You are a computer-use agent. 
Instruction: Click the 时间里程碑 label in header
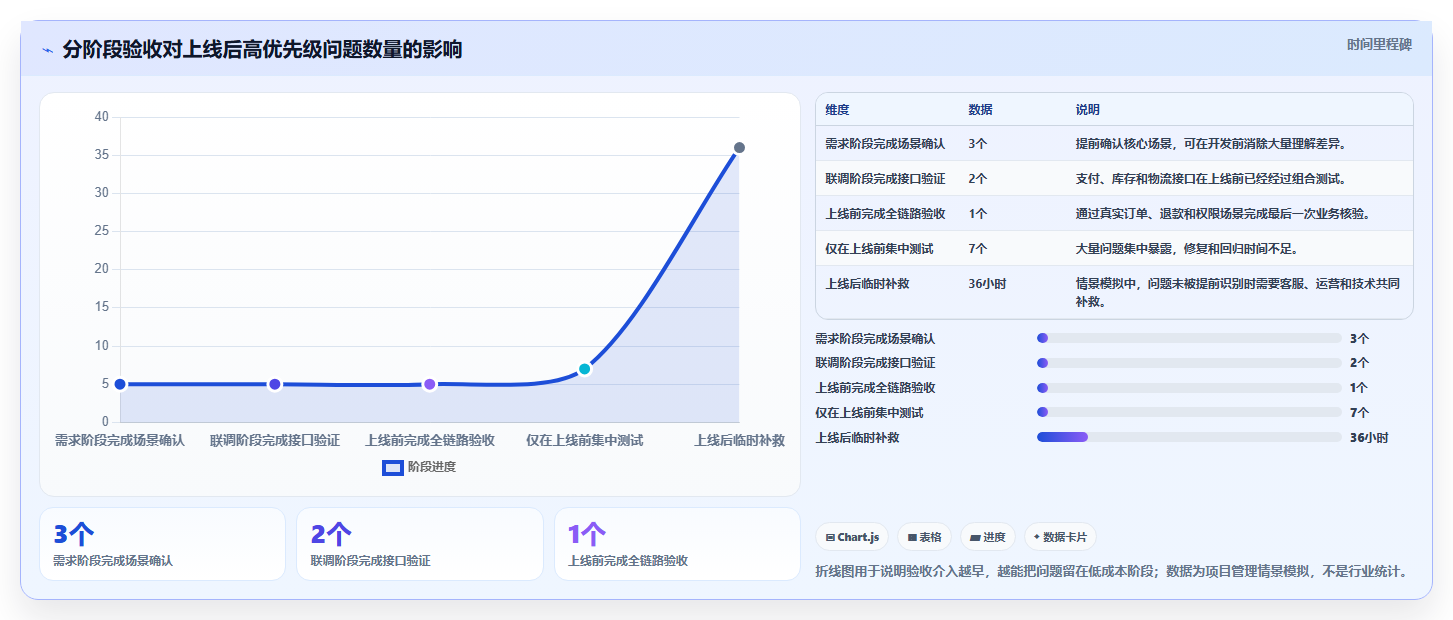coord(1379,44)
